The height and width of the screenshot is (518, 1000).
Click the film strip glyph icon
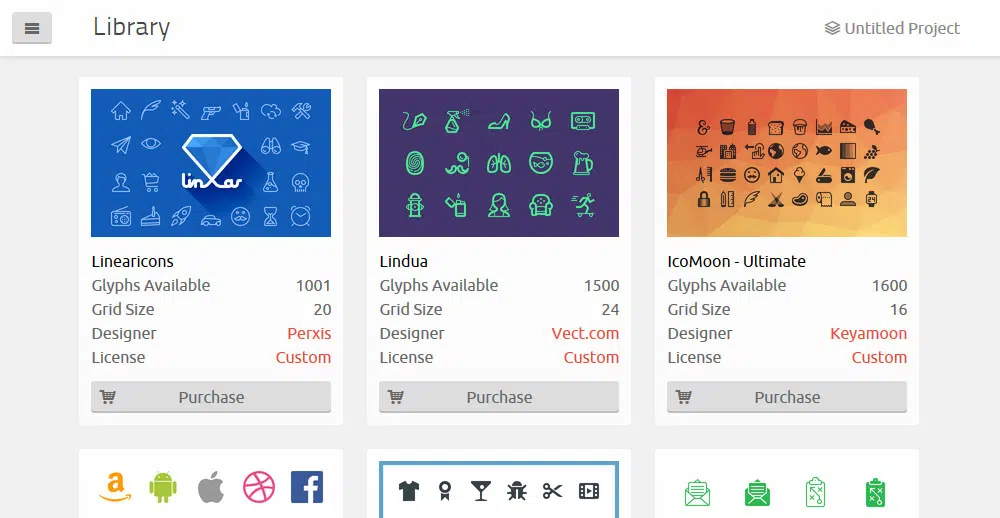click(589, 490)
